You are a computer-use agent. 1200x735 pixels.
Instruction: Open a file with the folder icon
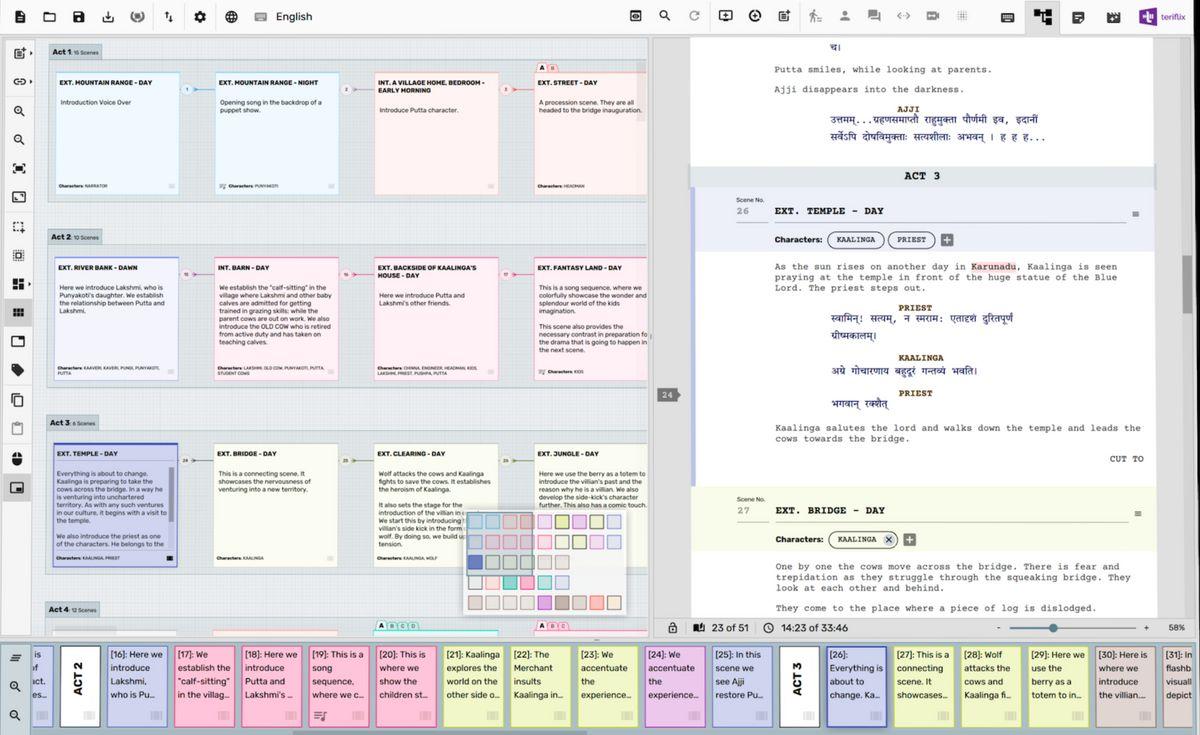pyautogui.click(x=49, y=17)
